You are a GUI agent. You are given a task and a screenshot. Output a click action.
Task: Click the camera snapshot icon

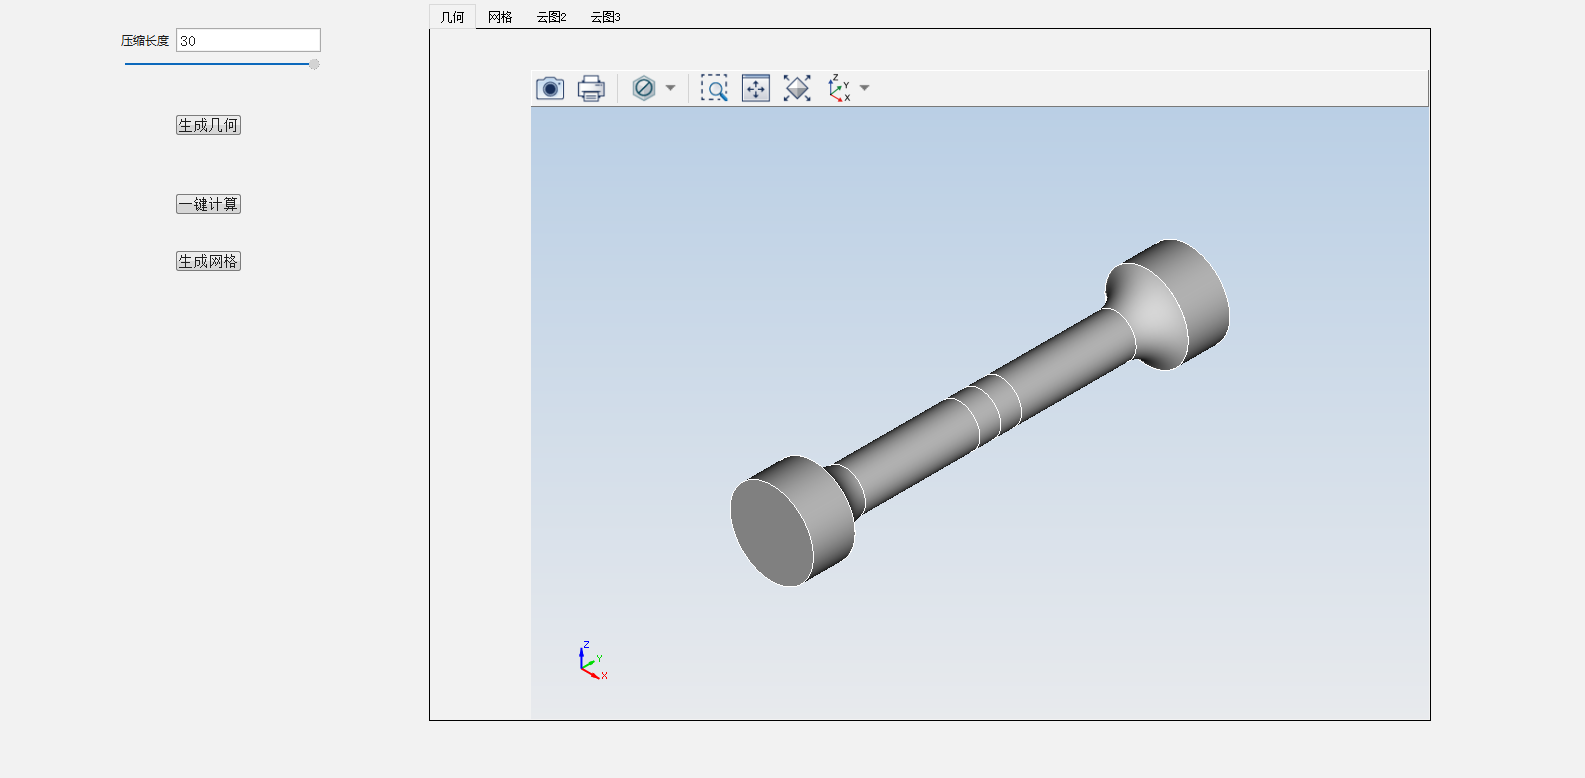tap(550, 88)
